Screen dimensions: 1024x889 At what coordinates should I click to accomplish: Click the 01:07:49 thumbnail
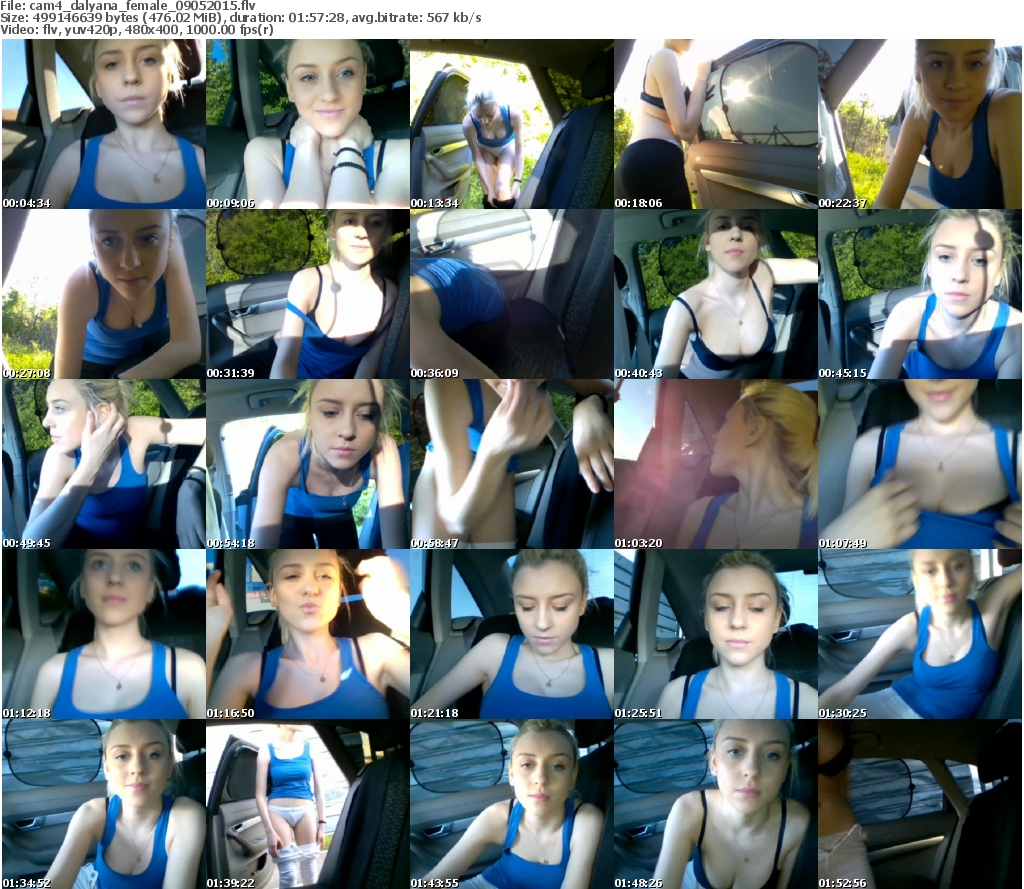[920, 464]
